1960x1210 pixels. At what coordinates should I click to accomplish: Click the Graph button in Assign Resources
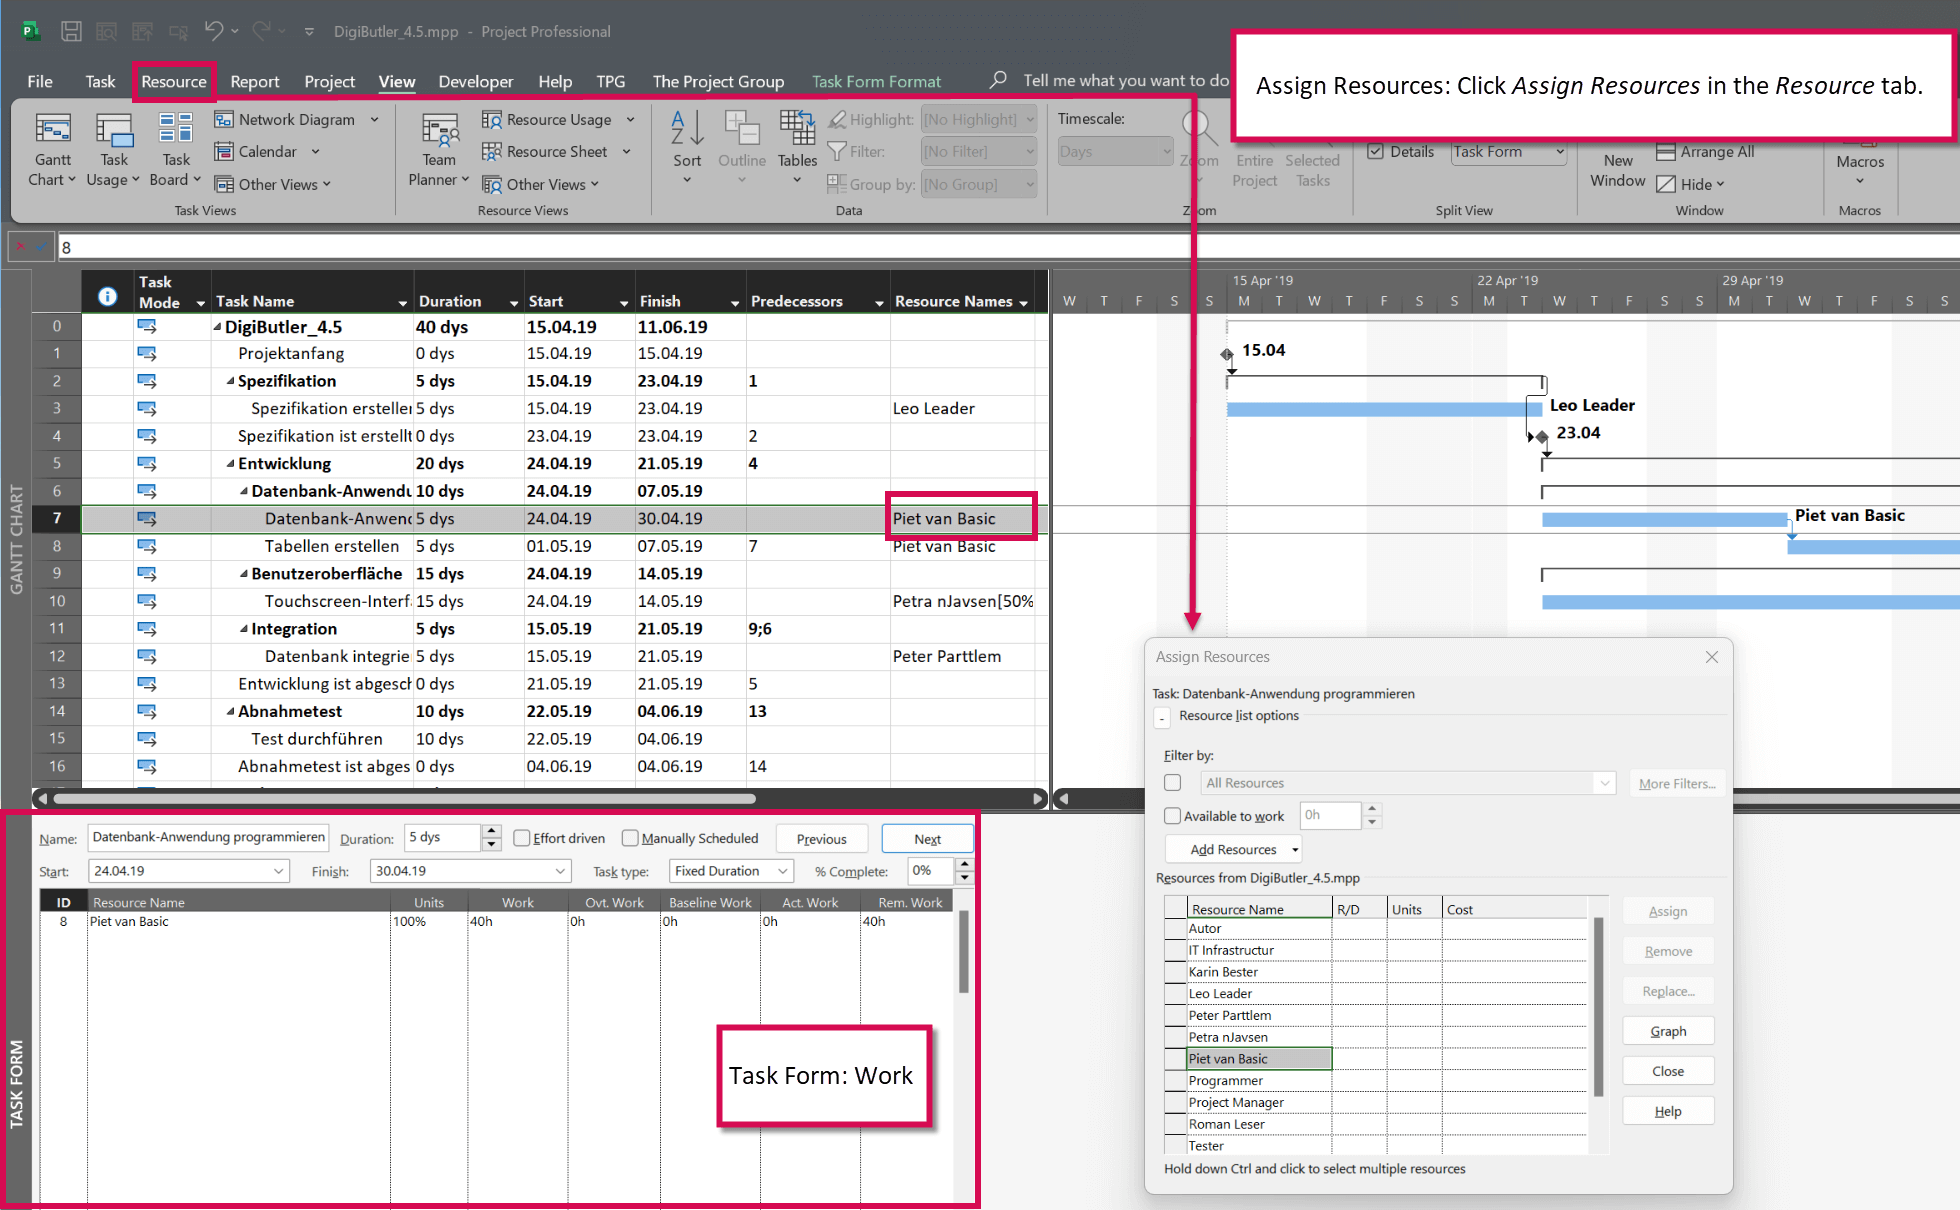1667,1030
